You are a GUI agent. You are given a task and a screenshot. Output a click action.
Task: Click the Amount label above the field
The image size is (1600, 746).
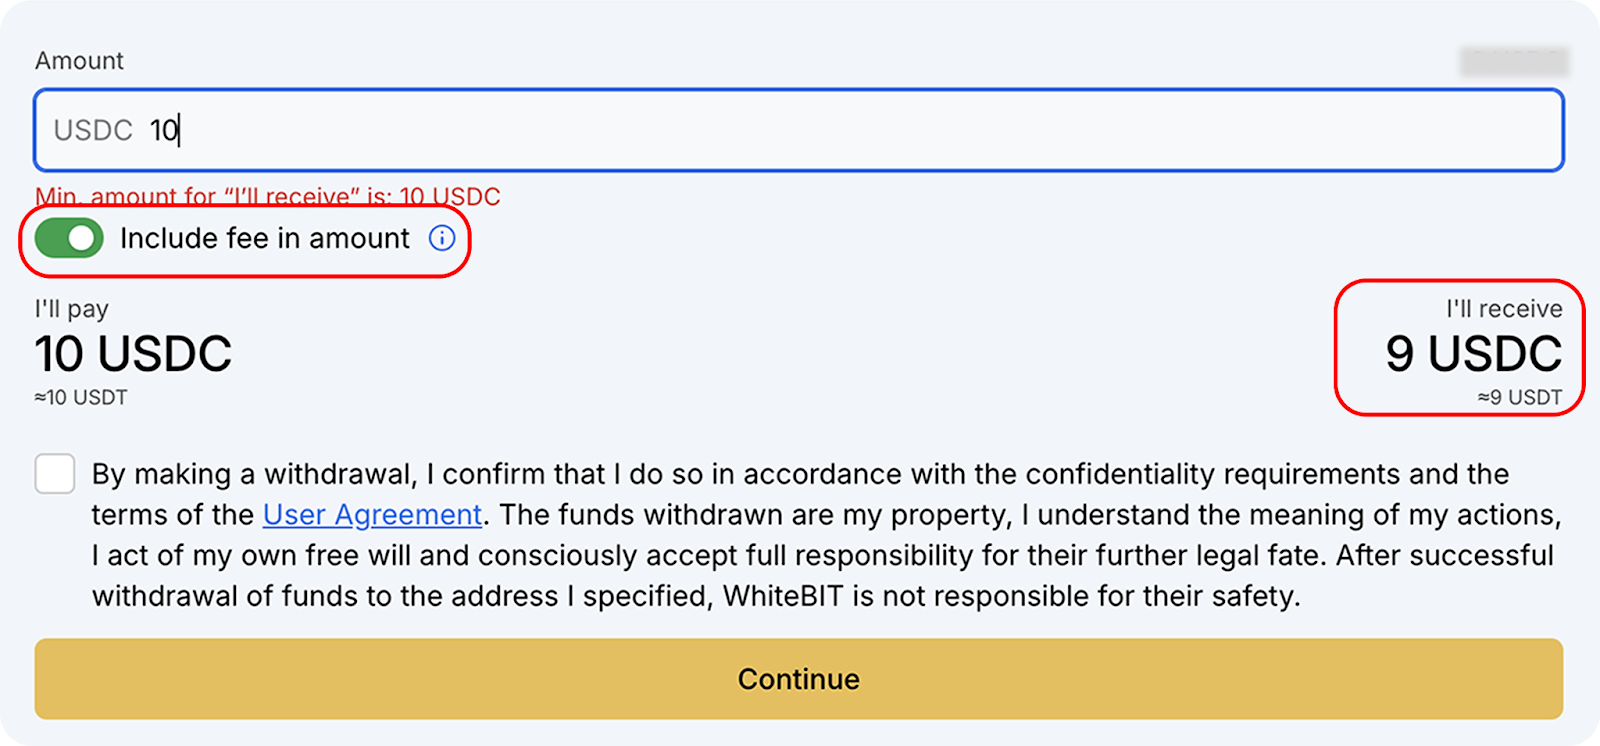pos(79,61)
